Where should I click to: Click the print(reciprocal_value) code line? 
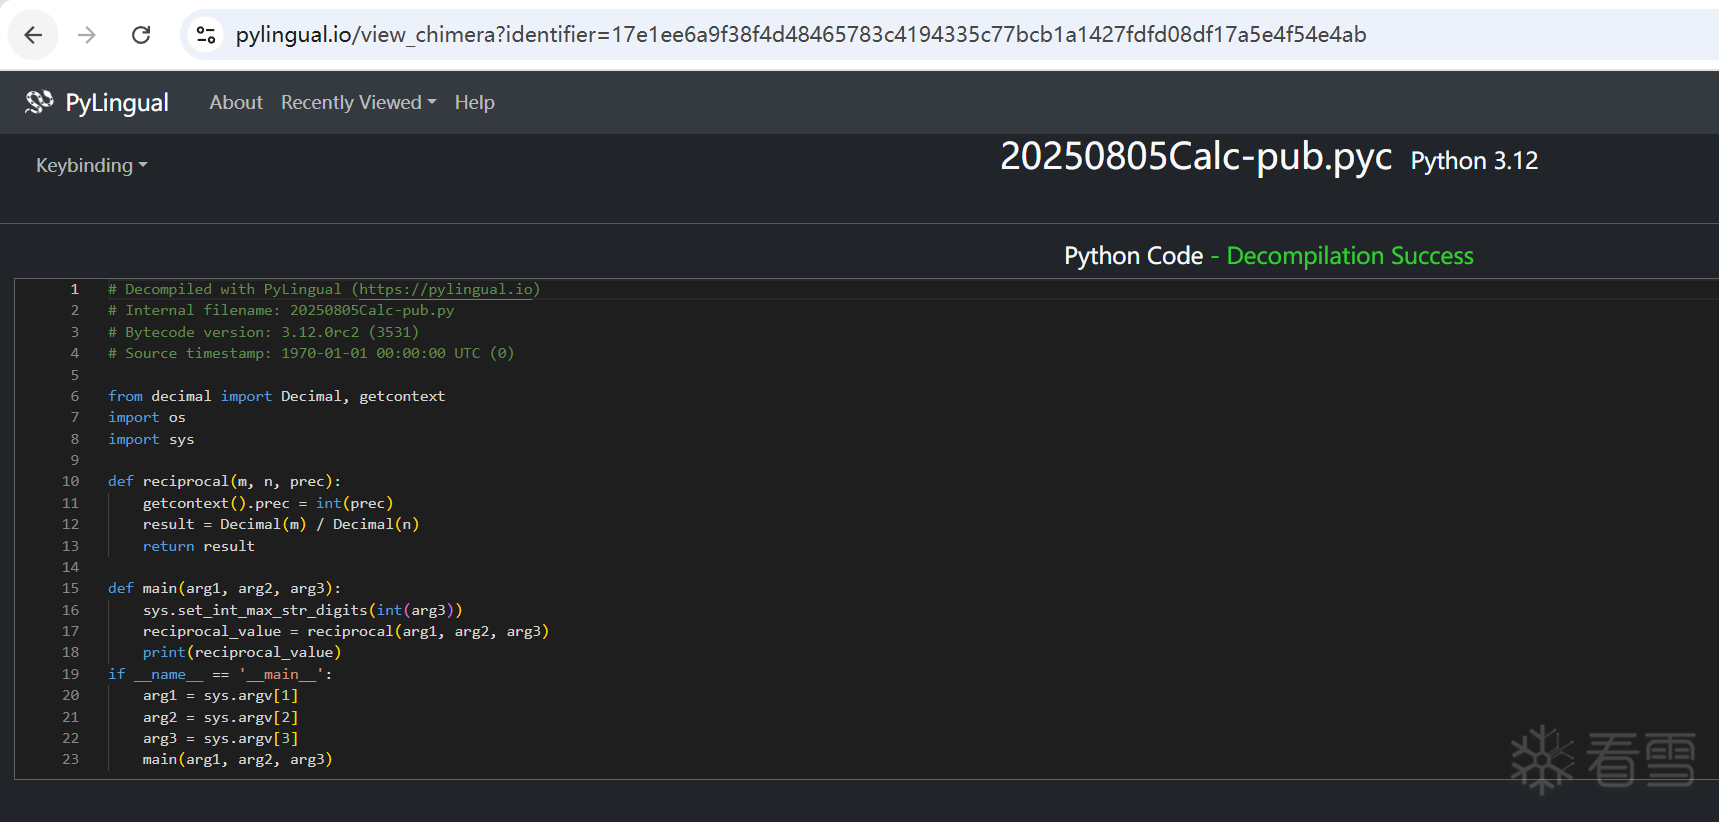click(x=241, y=653)
